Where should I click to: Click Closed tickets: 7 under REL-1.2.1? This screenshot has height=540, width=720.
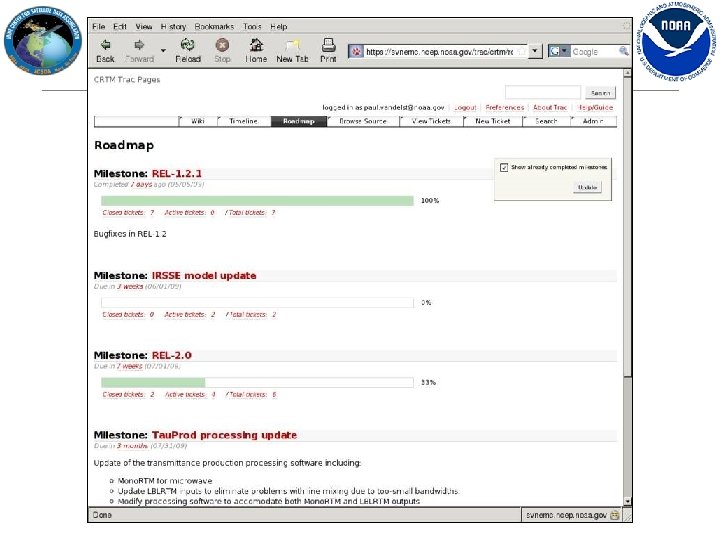(x=128, y=213)
